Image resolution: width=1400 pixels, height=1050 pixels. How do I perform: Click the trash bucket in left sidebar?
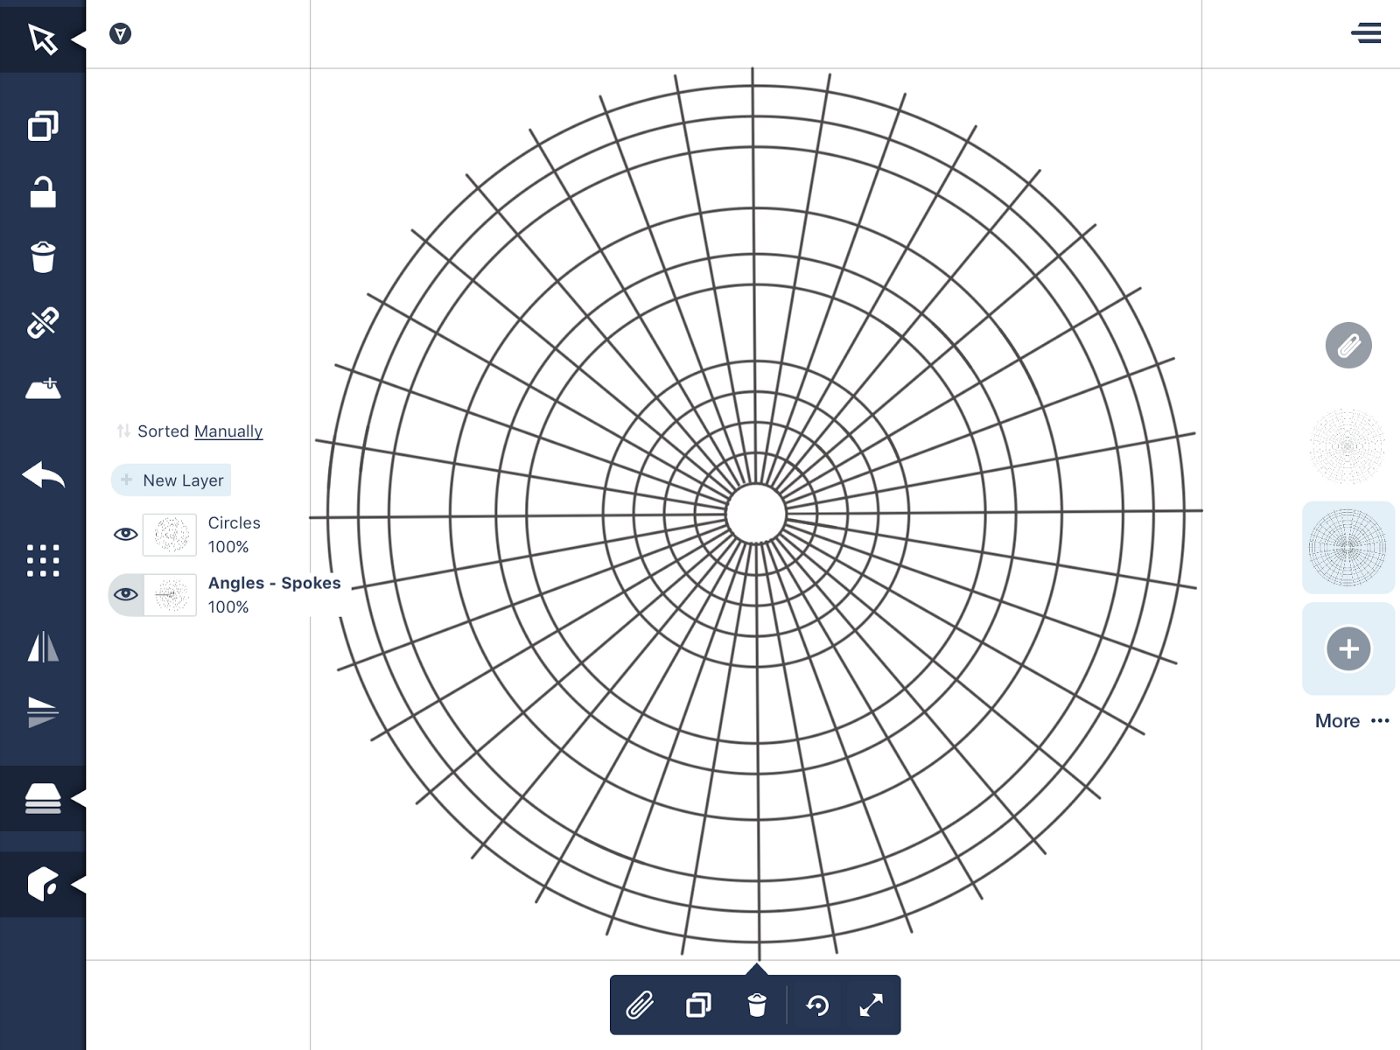point(43,257)
